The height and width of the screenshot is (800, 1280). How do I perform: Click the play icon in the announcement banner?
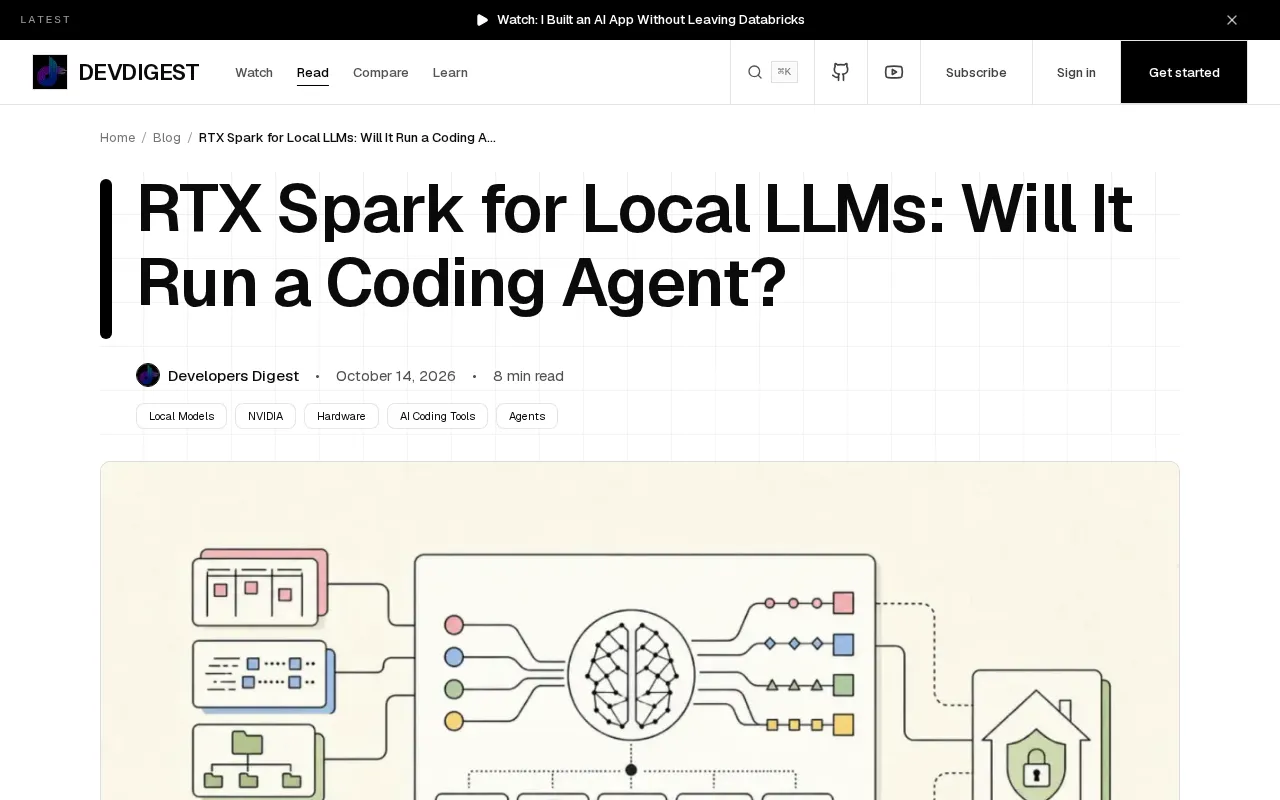(x=482, y=20)
